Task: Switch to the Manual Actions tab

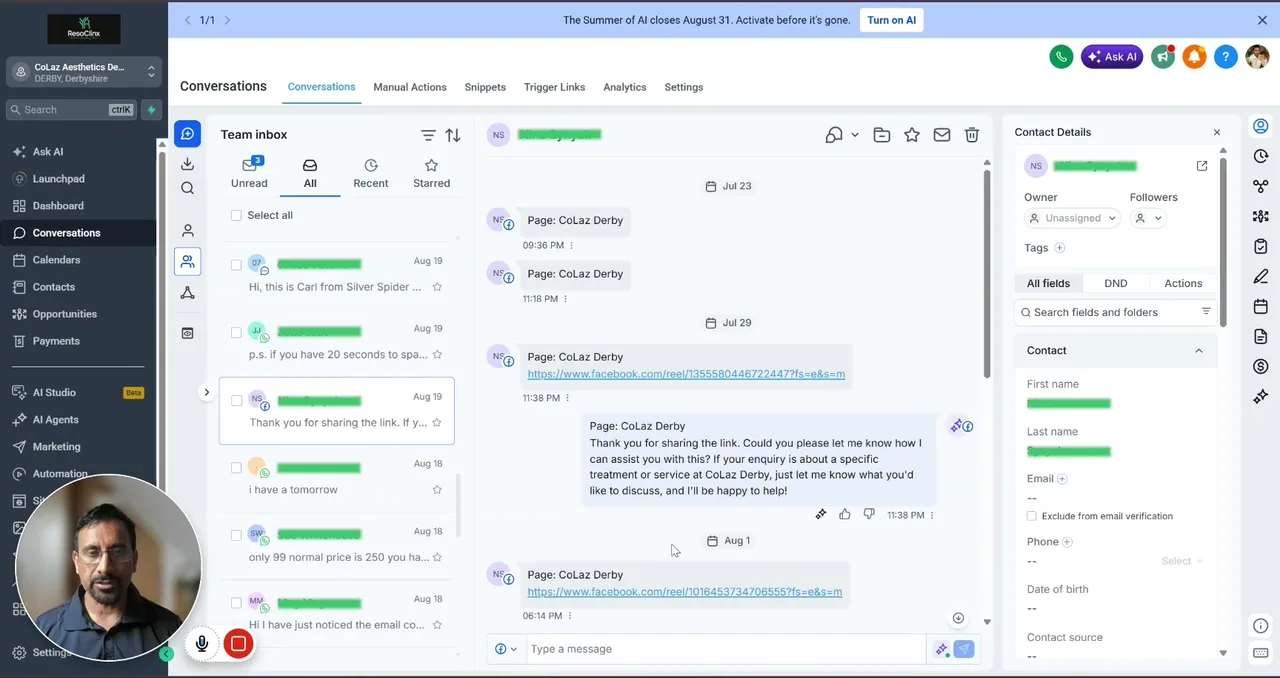Action: (410, 87)
